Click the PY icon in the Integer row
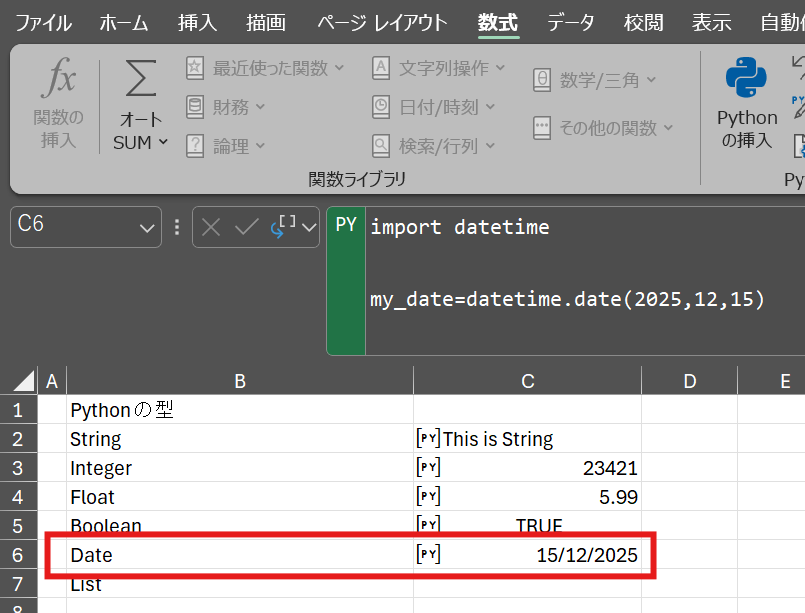 point(428,467)
